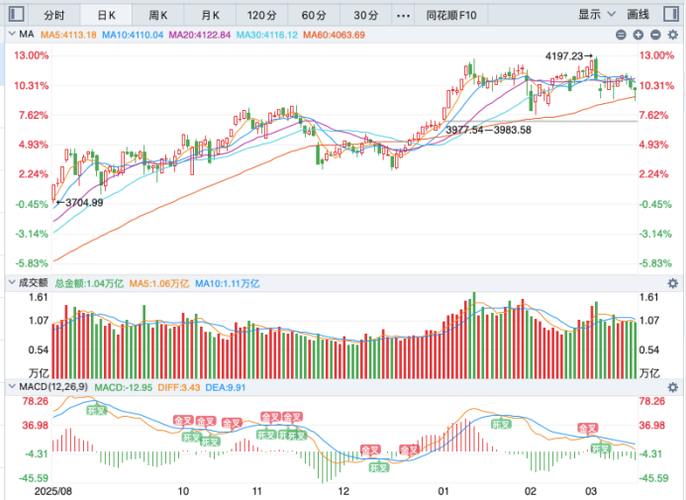Switch to the 周K weekly tab
The height and width of the screenshot is (500, 686).
point(158,15)
